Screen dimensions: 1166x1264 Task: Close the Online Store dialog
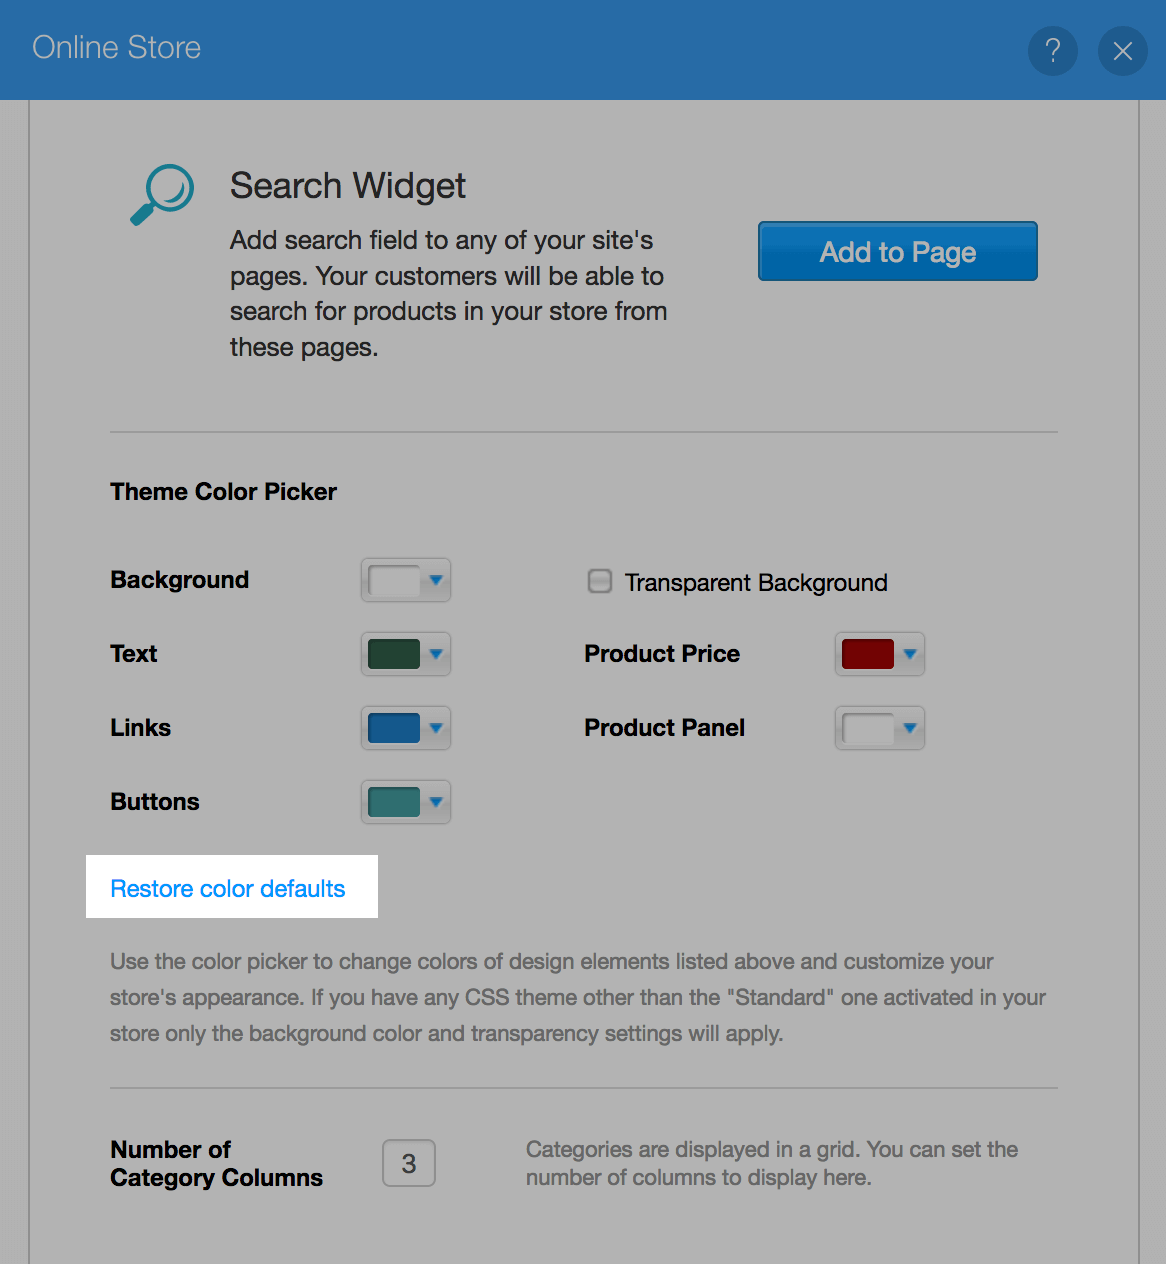(1122, 51)
